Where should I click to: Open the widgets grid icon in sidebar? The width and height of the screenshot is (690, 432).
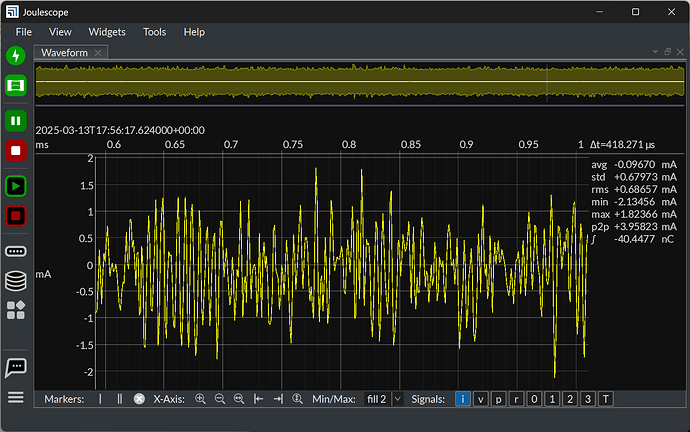(x=16, y=310)
